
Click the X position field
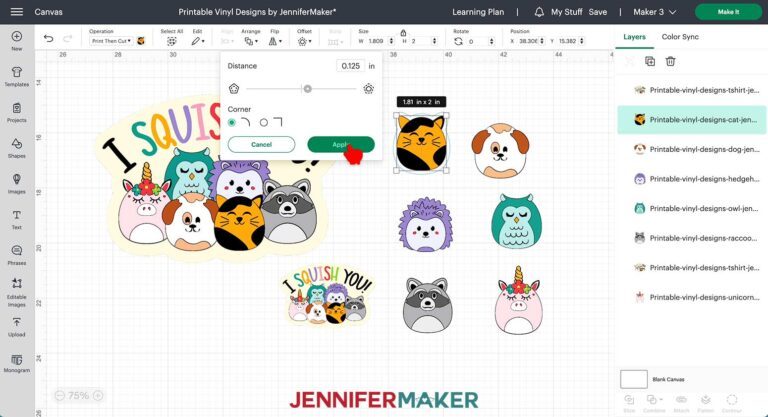click(528, 41)
